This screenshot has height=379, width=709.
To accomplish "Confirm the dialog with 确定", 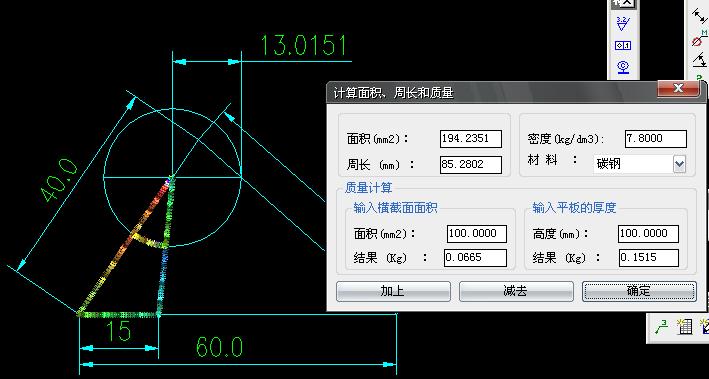I will pyautogui.click(x=639, y=291).
